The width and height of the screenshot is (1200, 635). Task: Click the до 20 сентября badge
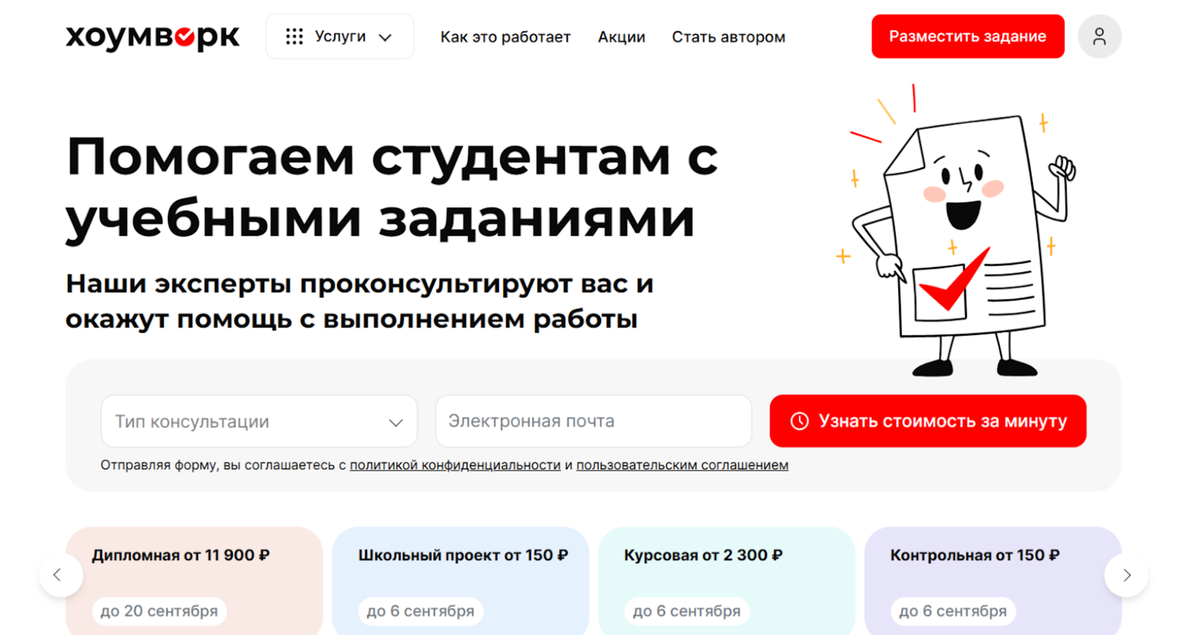[x=159, y=611]
